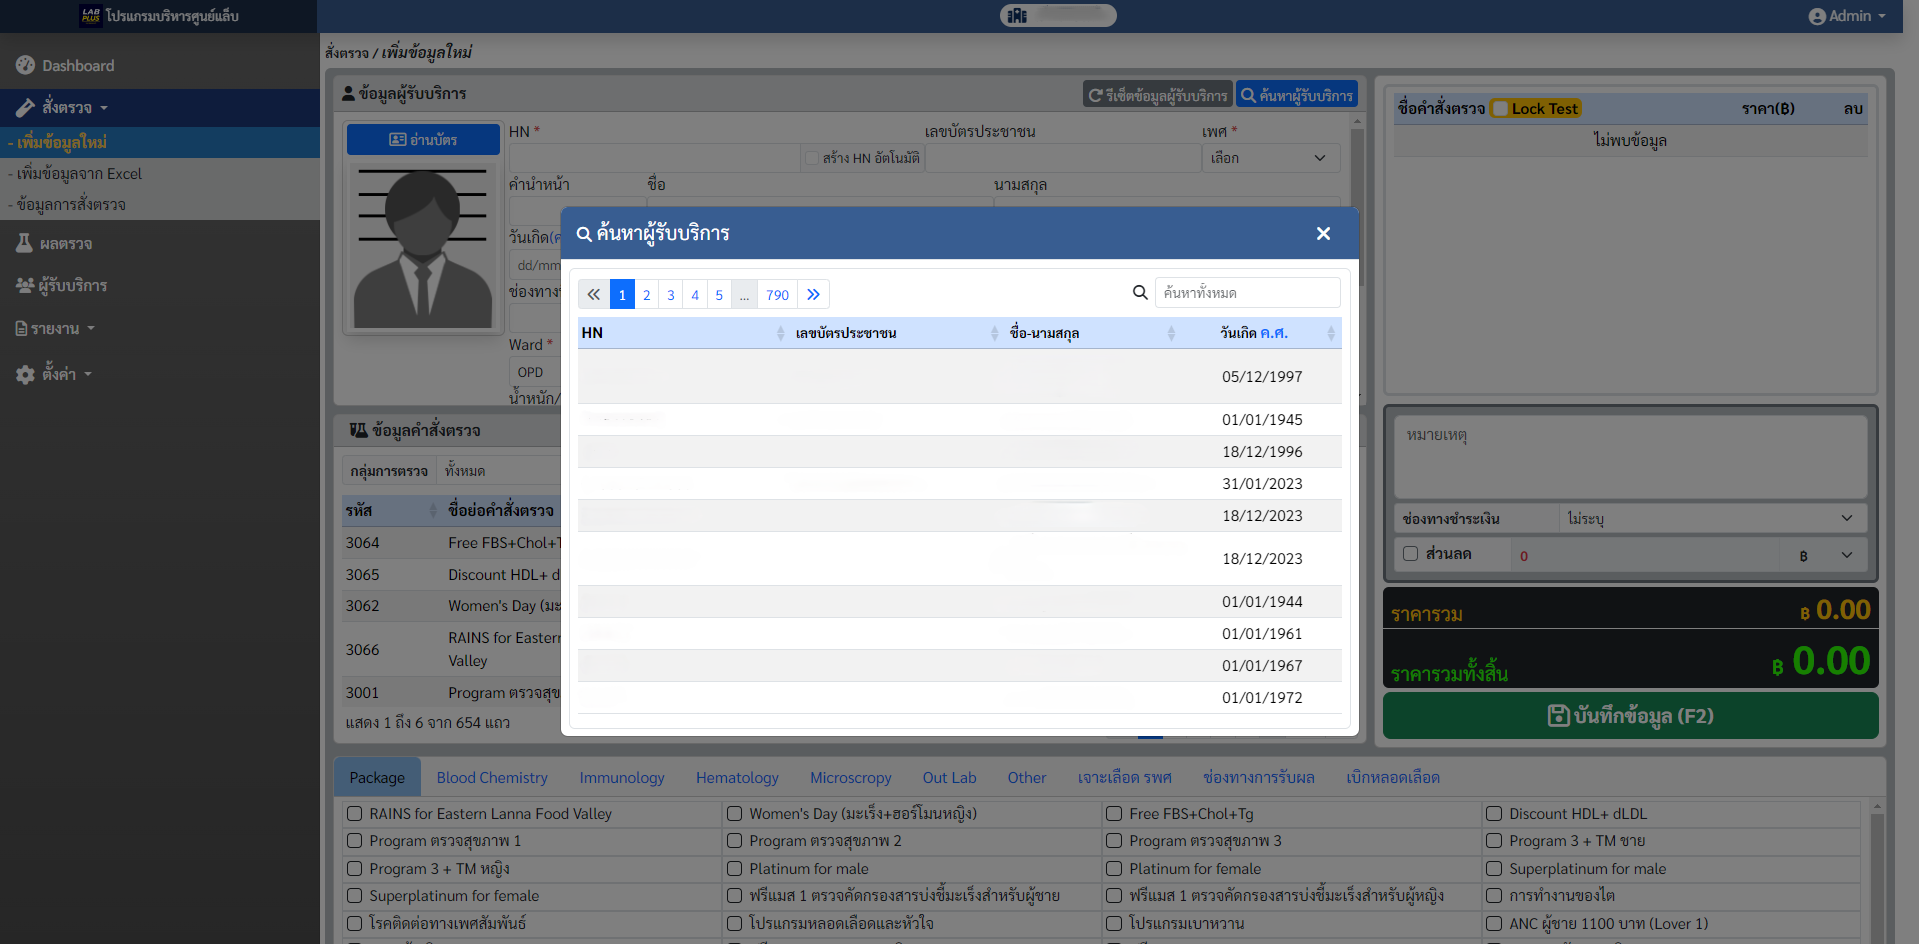Jump to first page with double-left arrow
Viewport: 1919px width, 944px height.
[594, 294]
